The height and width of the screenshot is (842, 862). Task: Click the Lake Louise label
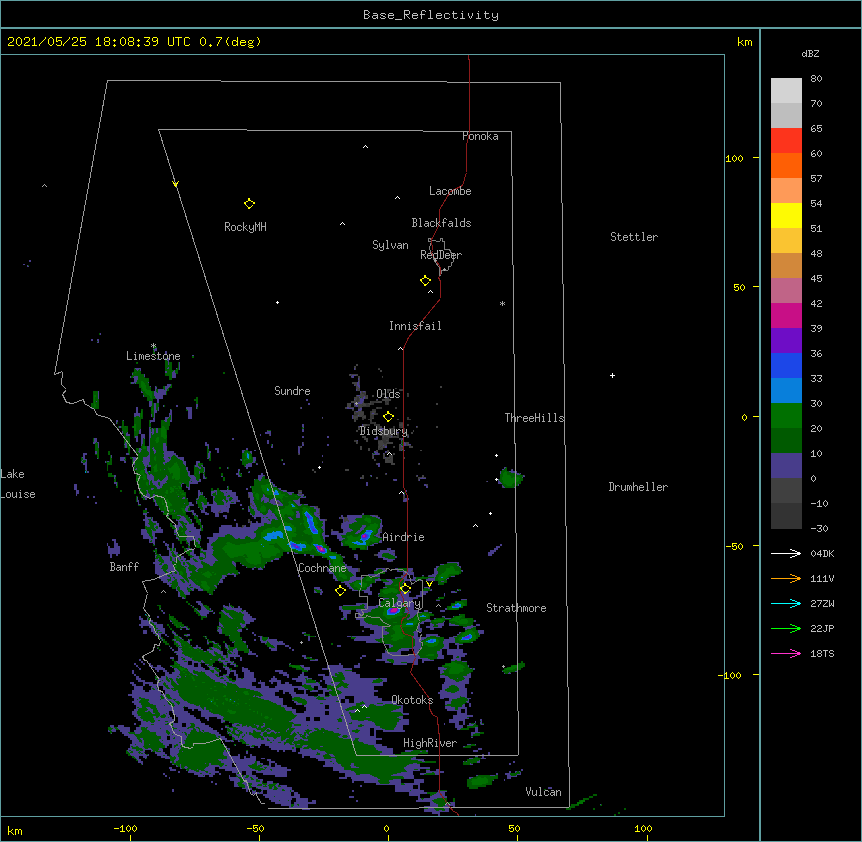tap(18, 484)
